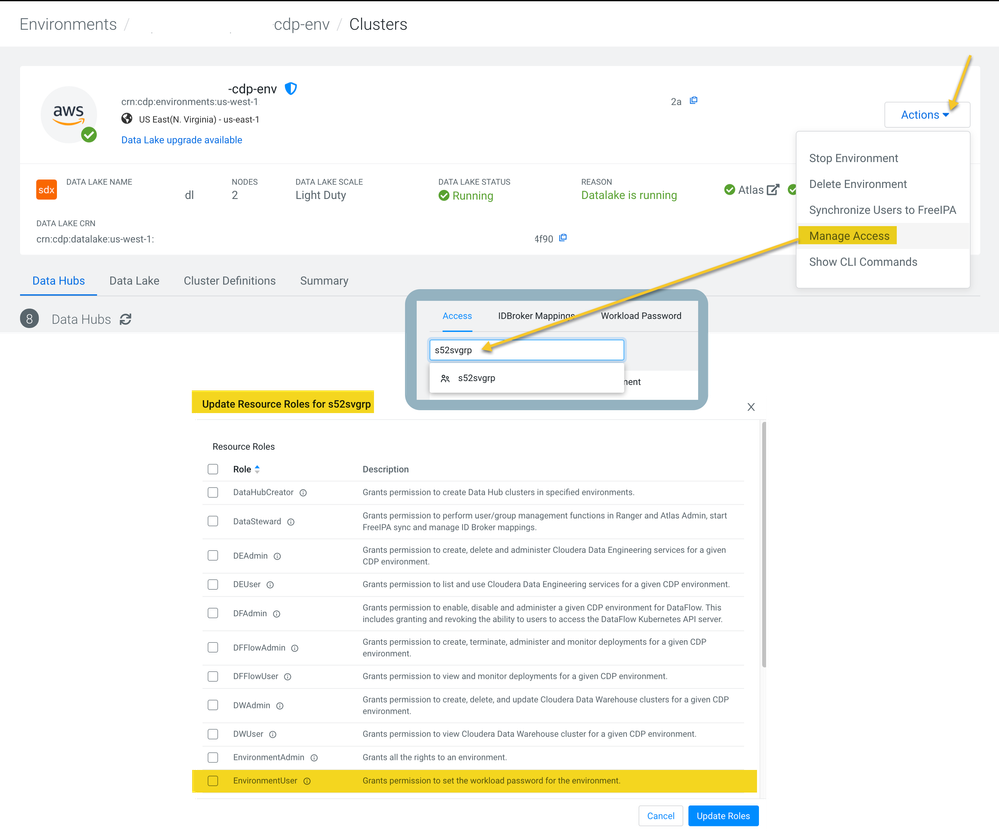
Task: Click the AWS provider logo
Action: tap(69, 115)
